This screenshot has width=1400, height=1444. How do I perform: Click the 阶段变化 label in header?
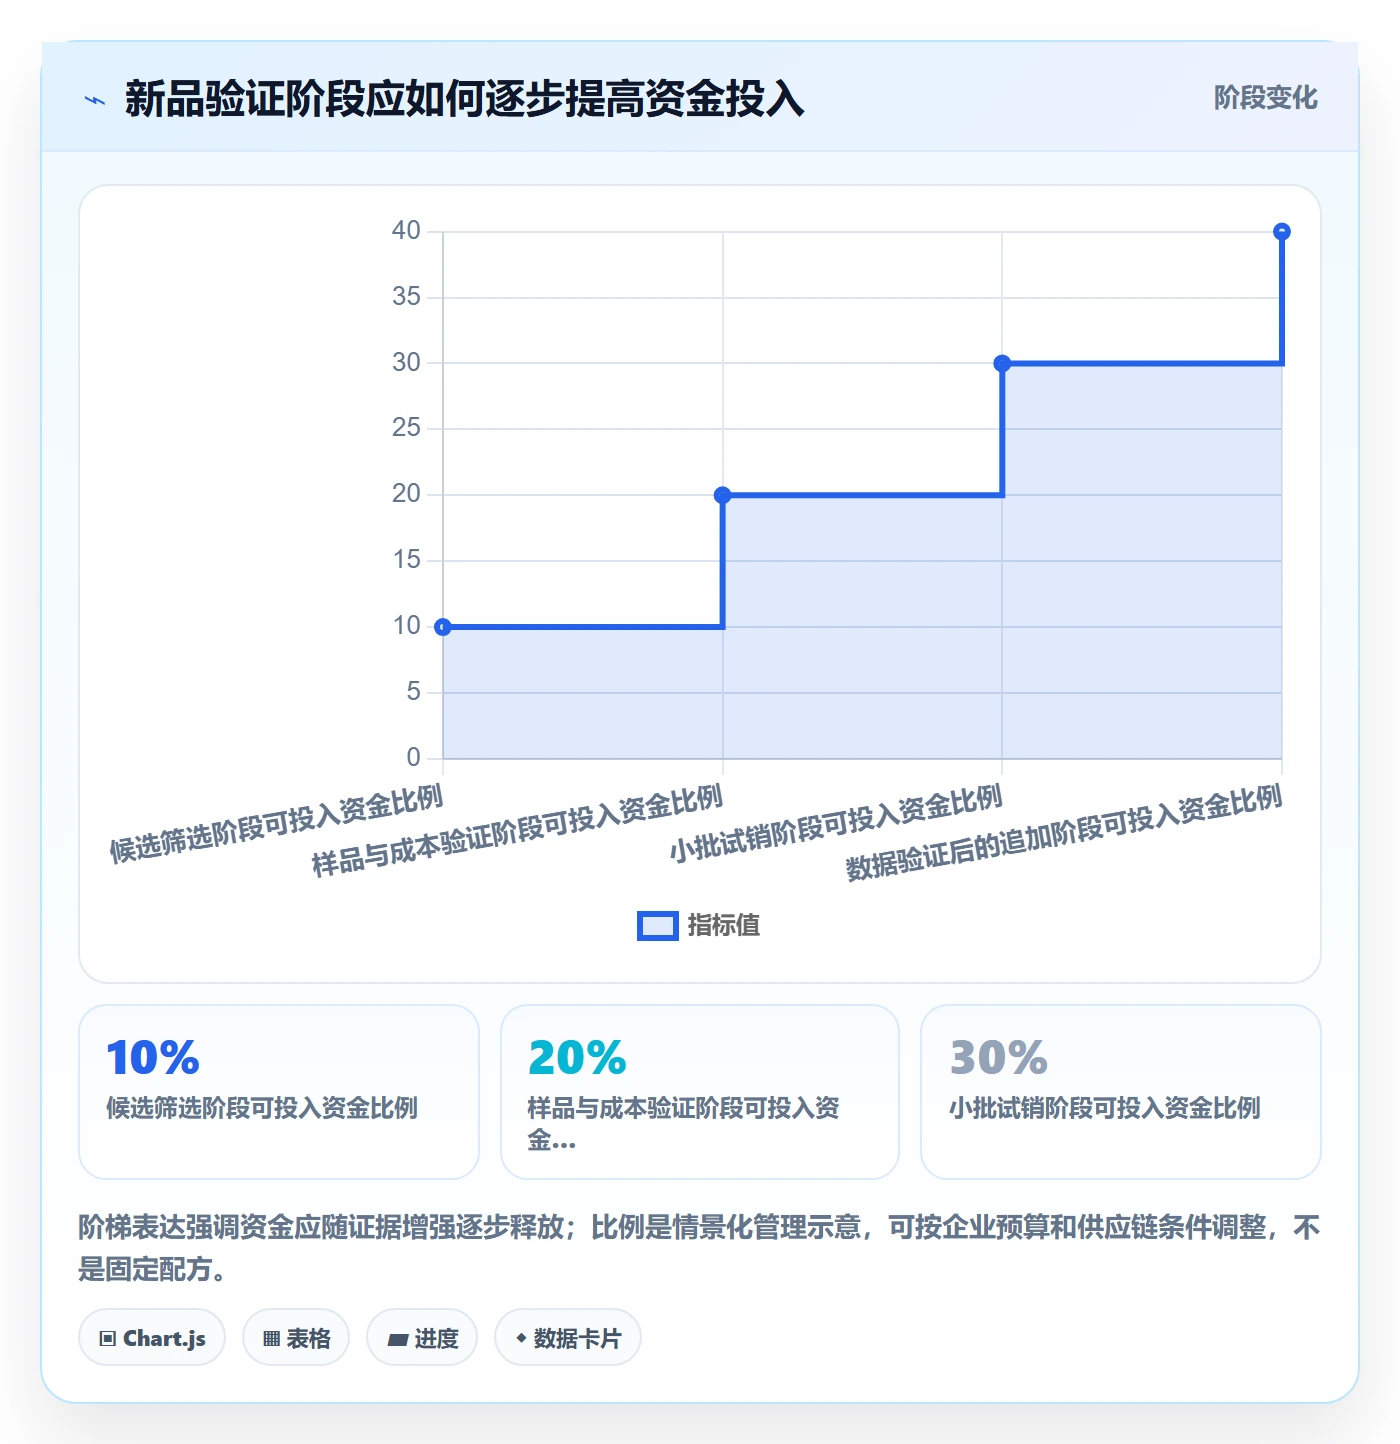[1265, 98]
